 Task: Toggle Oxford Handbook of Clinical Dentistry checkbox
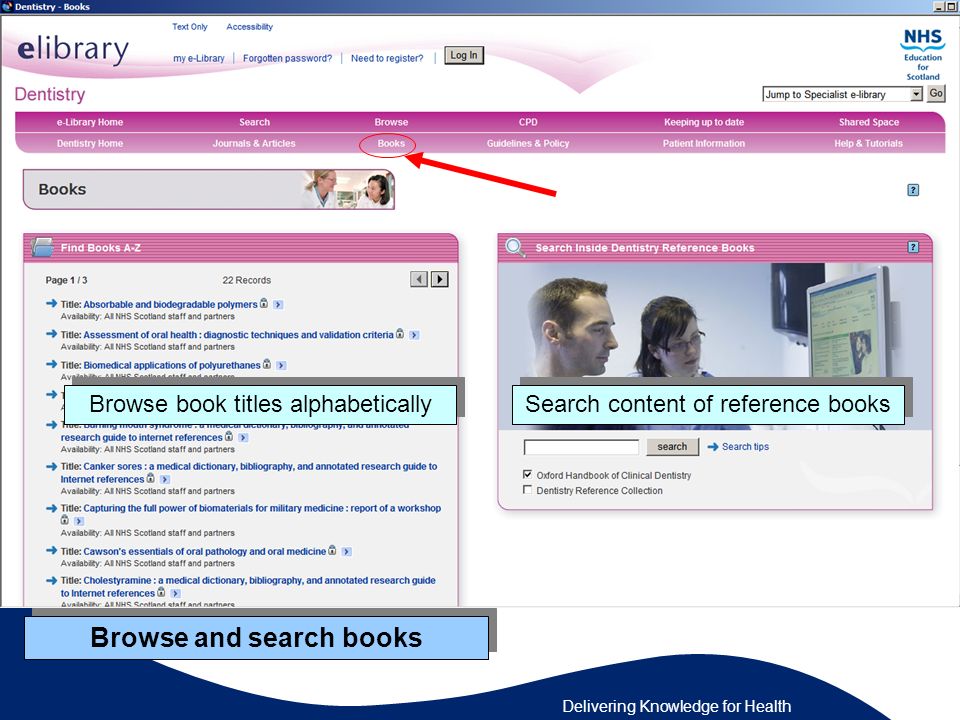click(527, 474)
